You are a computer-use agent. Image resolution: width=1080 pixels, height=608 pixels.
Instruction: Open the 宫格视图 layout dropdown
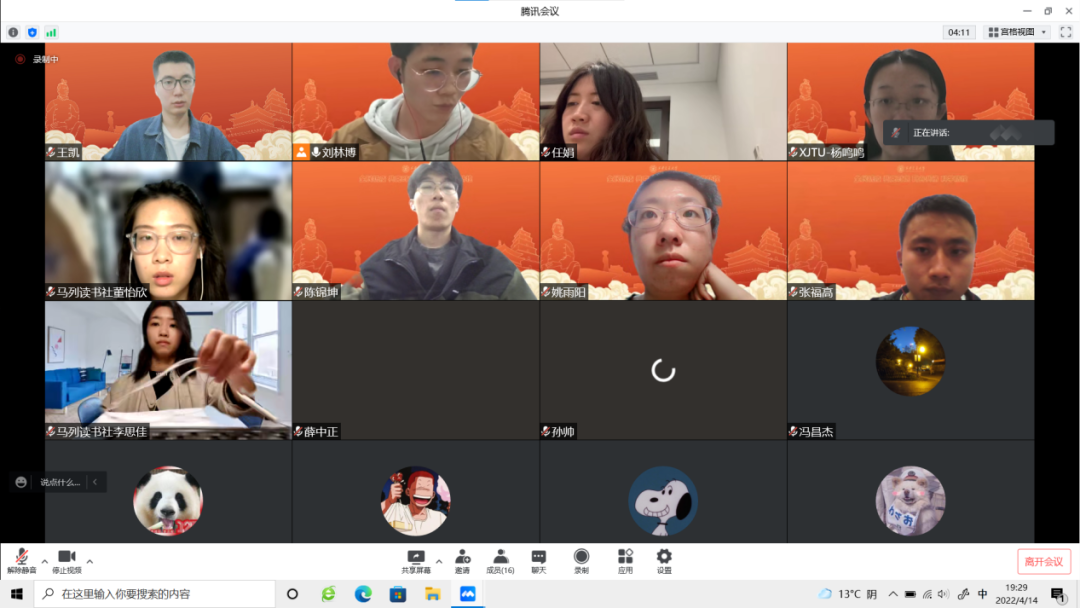(1016, 32)
